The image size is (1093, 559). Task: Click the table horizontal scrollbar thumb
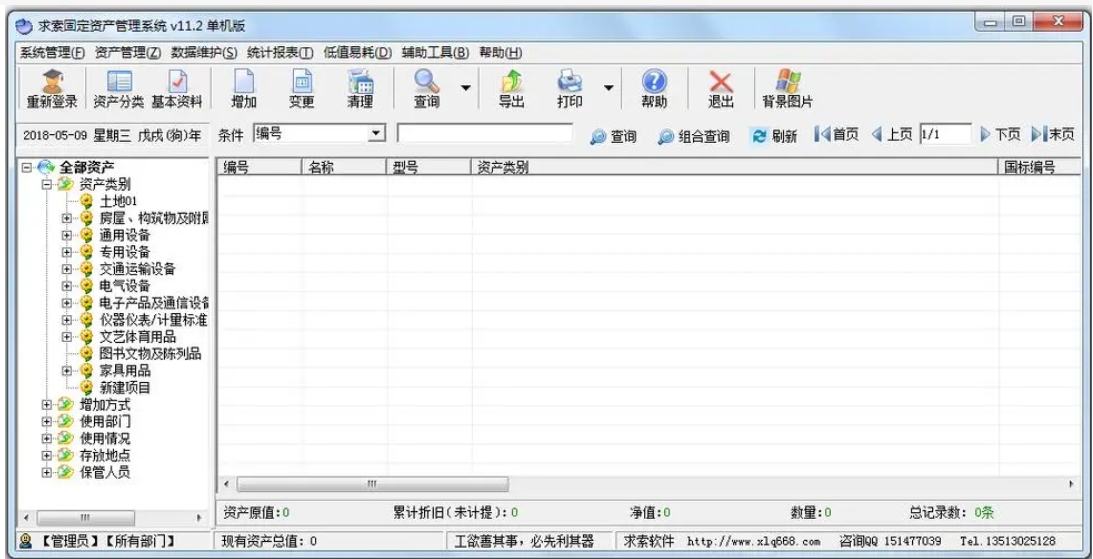[372, 484]
